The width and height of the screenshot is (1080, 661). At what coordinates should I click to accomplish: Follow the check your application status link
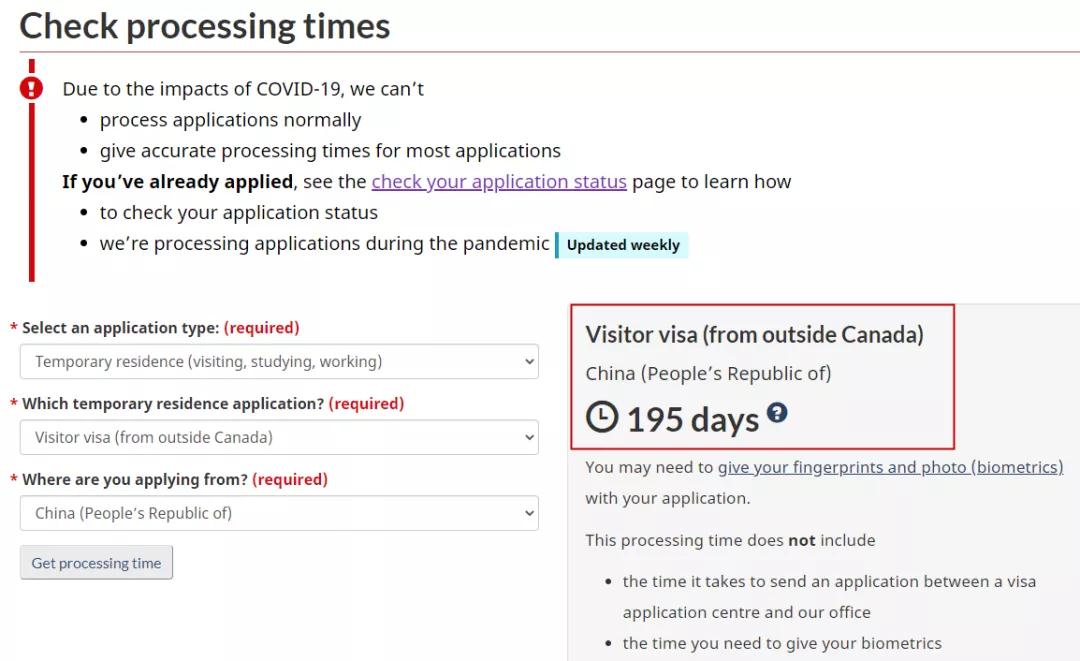click(499, 181)
